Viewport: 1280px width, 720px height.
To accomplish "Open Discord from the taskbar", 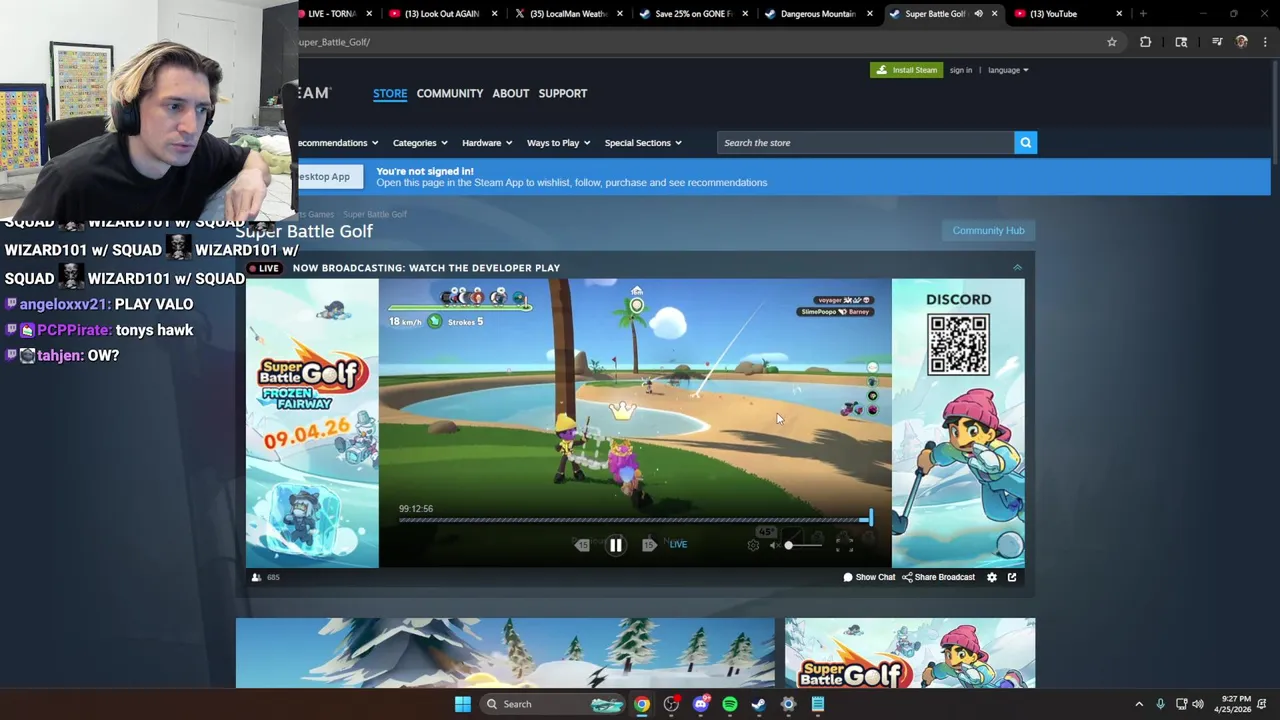I will pyautogui.click(x=700, y=704).
